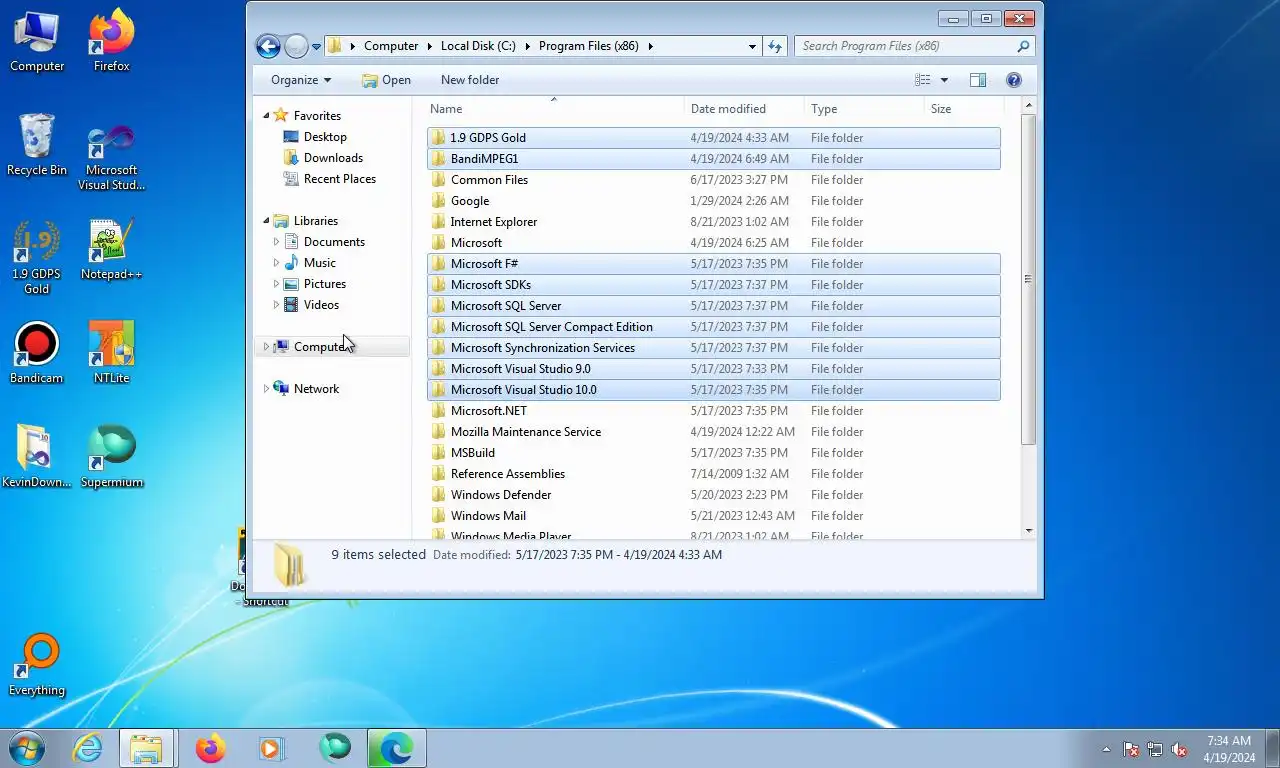The width and height of the screenshot is (1280, 768).
Task: Sort by the Name column header
Action: coord(555,109)
